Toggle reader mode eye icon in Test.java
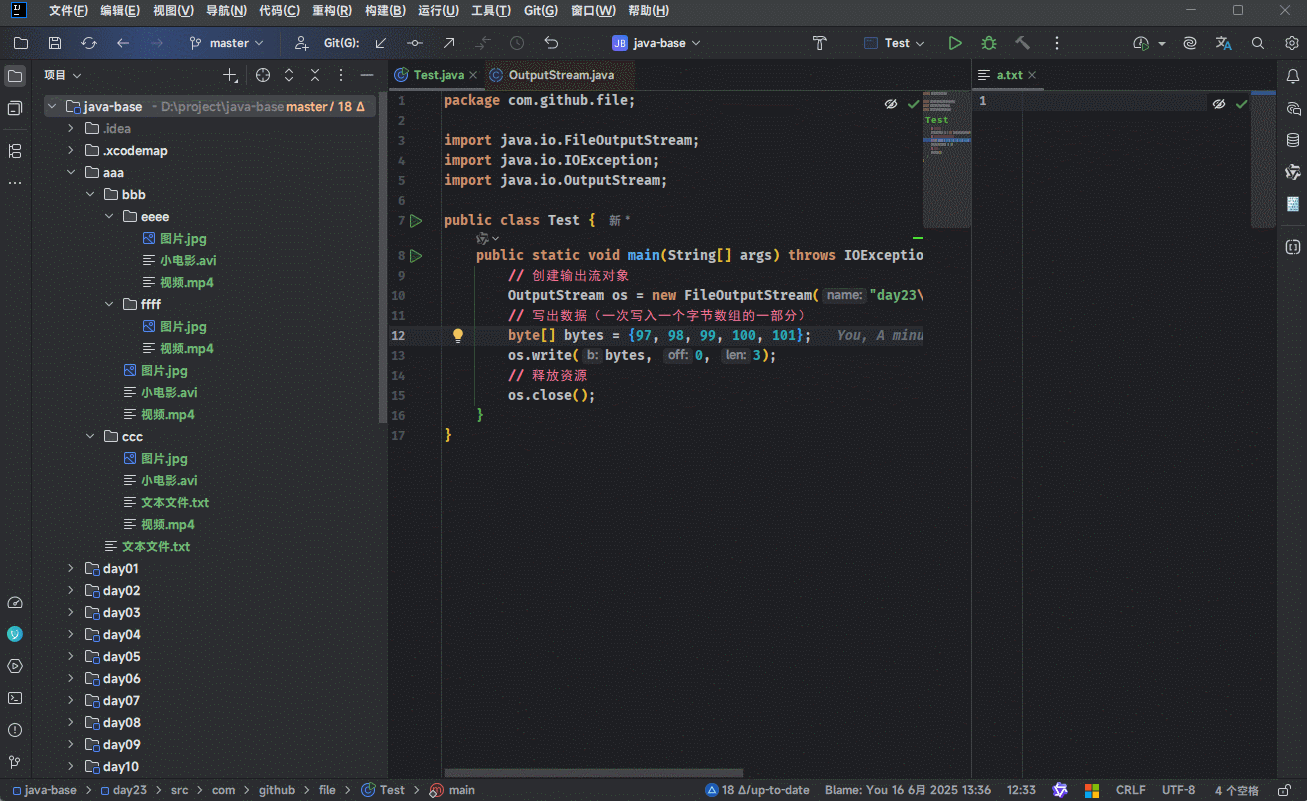Viewport: 1307px width, 801px height. point(890,104)
